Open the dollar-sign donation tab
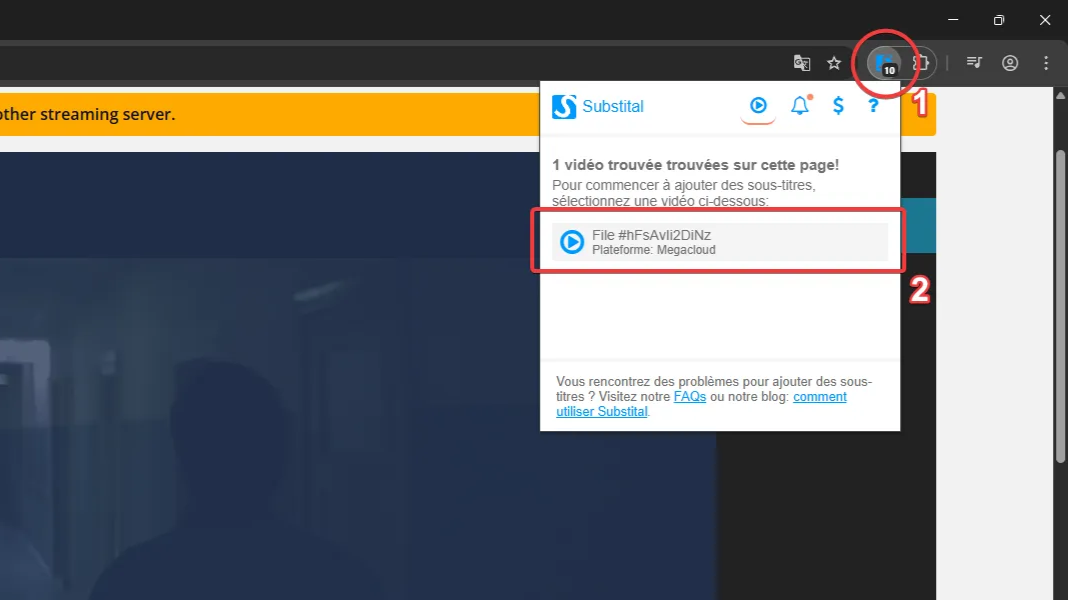The width and height of the screenshot is (1068, 600). click(838, 106)
